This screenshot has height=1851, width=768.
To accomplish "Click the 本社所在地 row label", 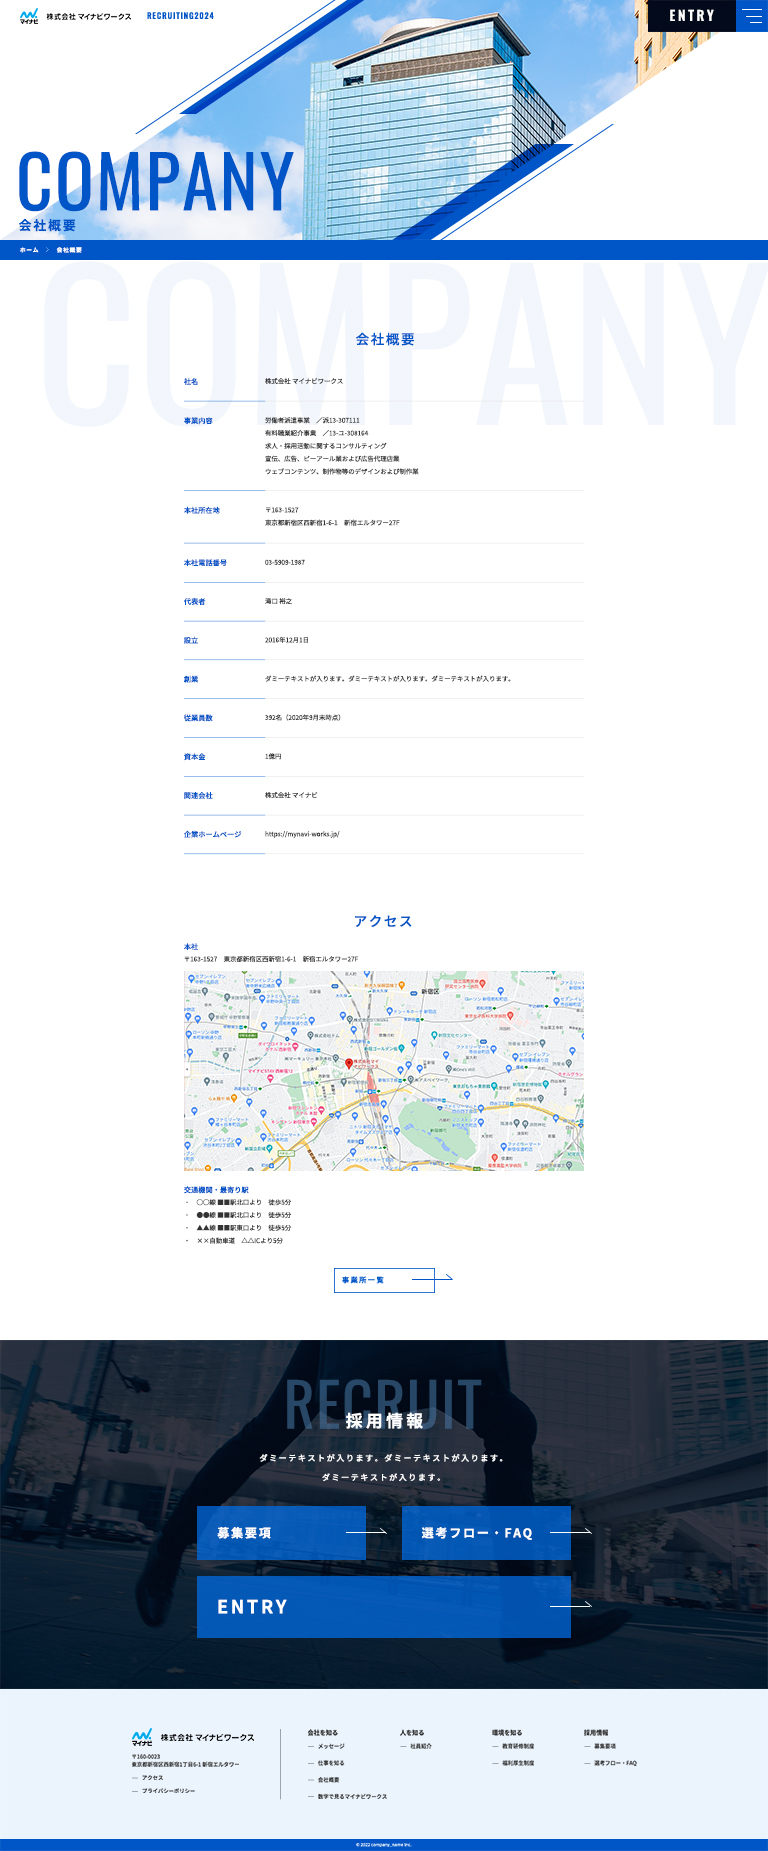I will pyautogui.click(x=202, y=511).
